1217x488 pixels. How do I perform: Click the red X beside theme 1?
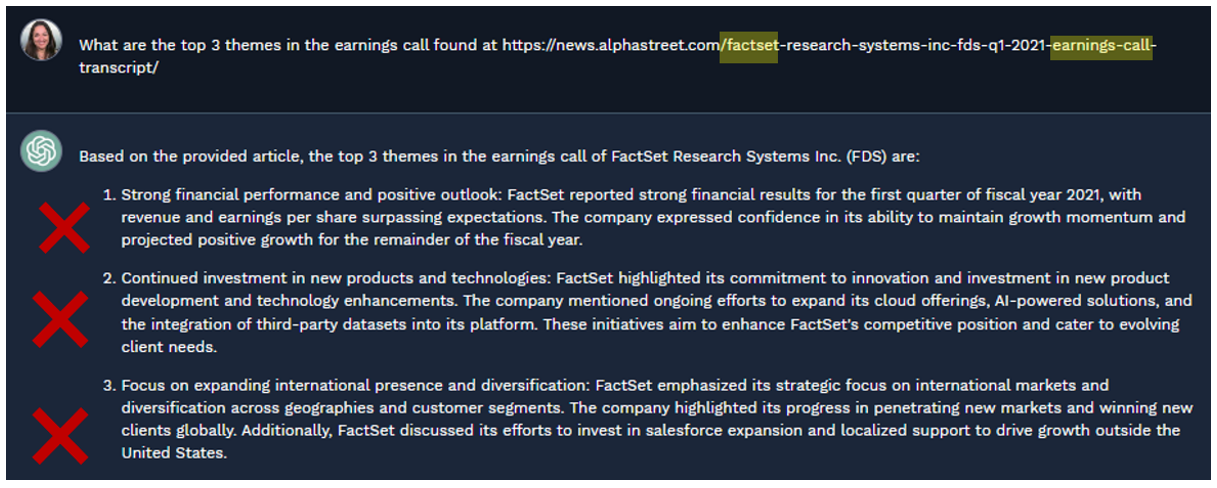(64, 225)
